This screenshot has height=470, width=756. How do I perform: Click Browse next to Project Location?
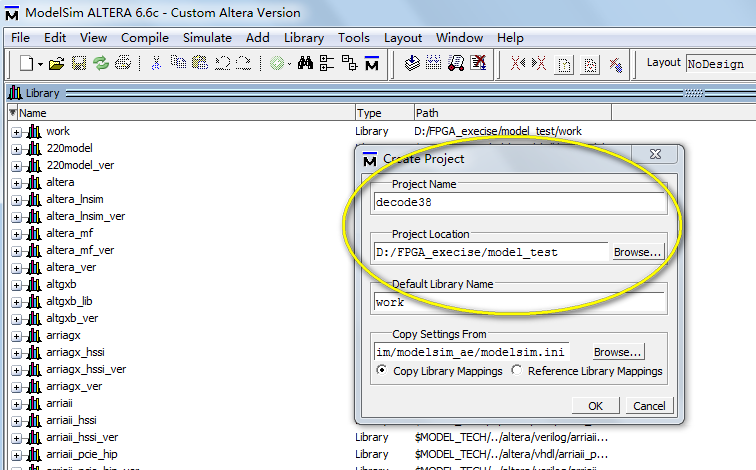tap(637, 252)
